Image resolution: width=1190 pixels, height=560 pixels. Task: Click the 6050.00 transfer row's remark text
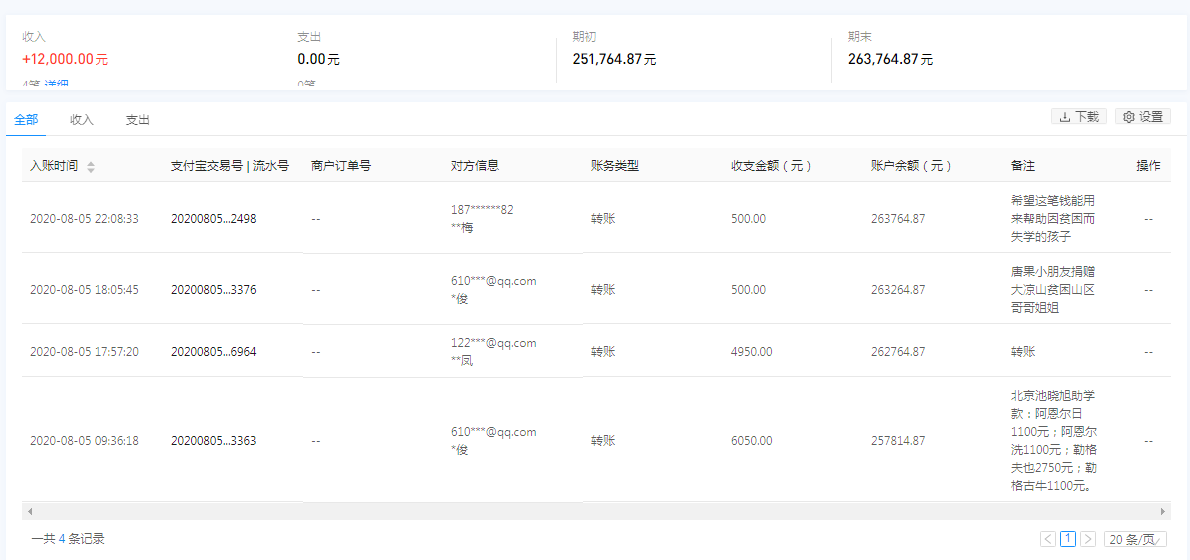(1054, 441)
